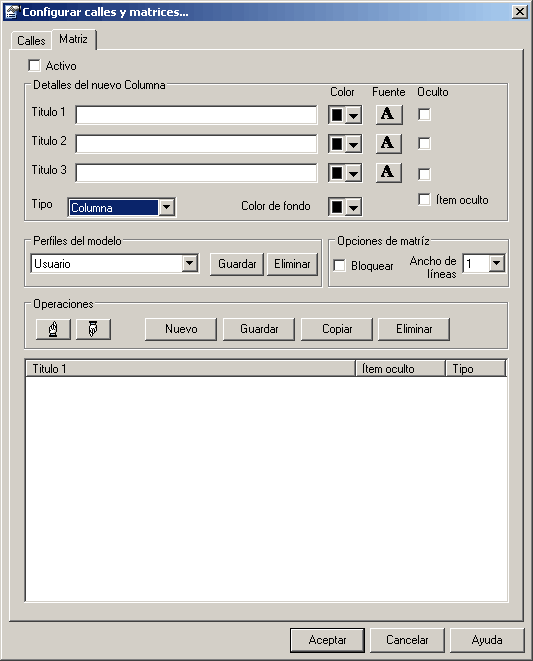The width and height of the screenshot is (533, 661).
Task: Open font settings for Título 1
Action: (389, 115)
